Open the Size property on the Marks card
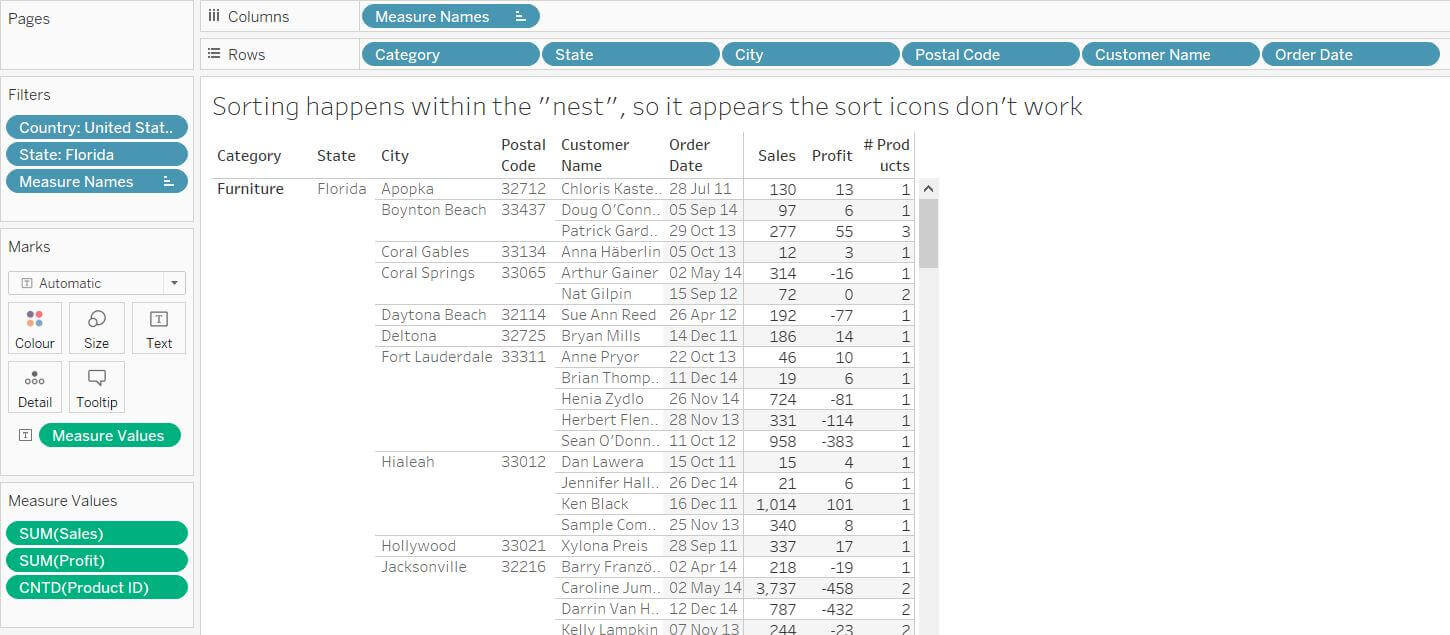 (x=96, y=328)
